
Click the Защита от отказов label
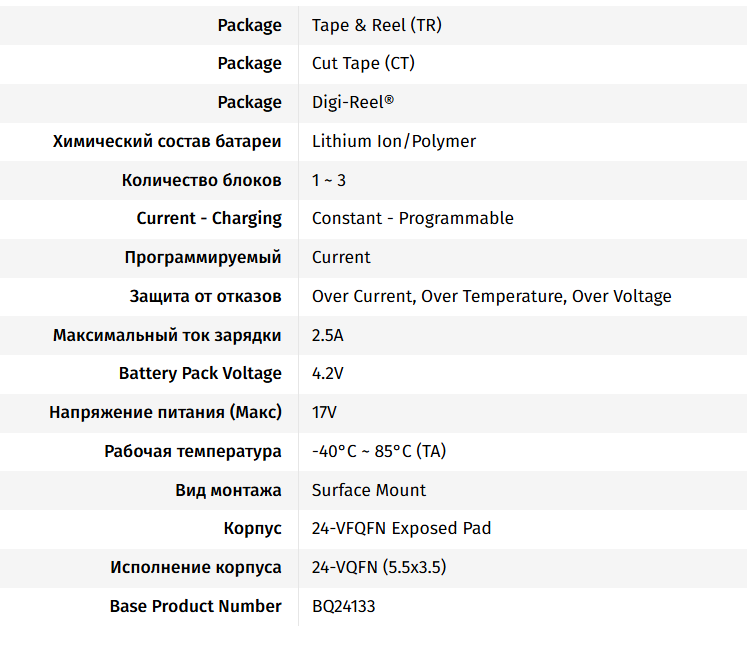click(x=205, y=296)
